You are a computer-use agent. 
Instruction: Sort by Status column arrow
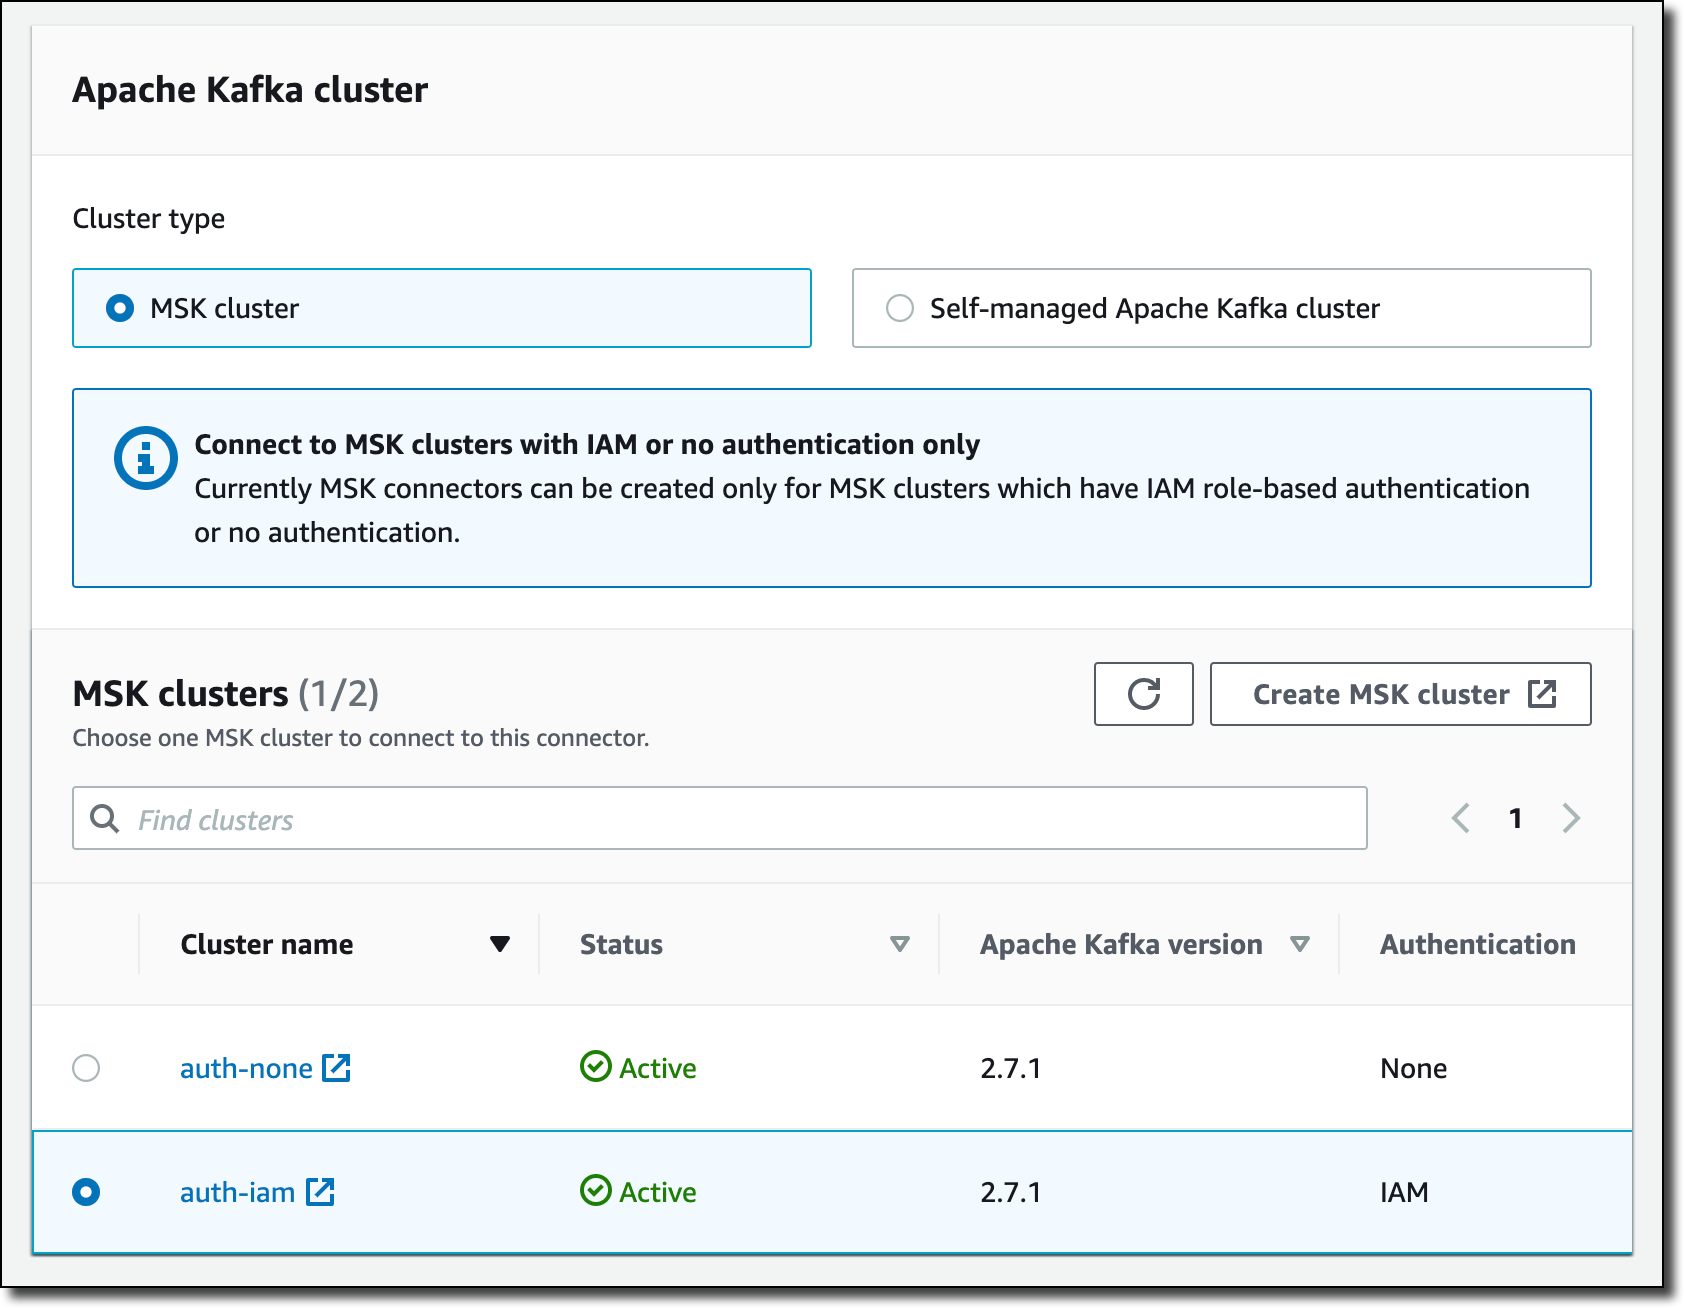(x=900, y=944)
